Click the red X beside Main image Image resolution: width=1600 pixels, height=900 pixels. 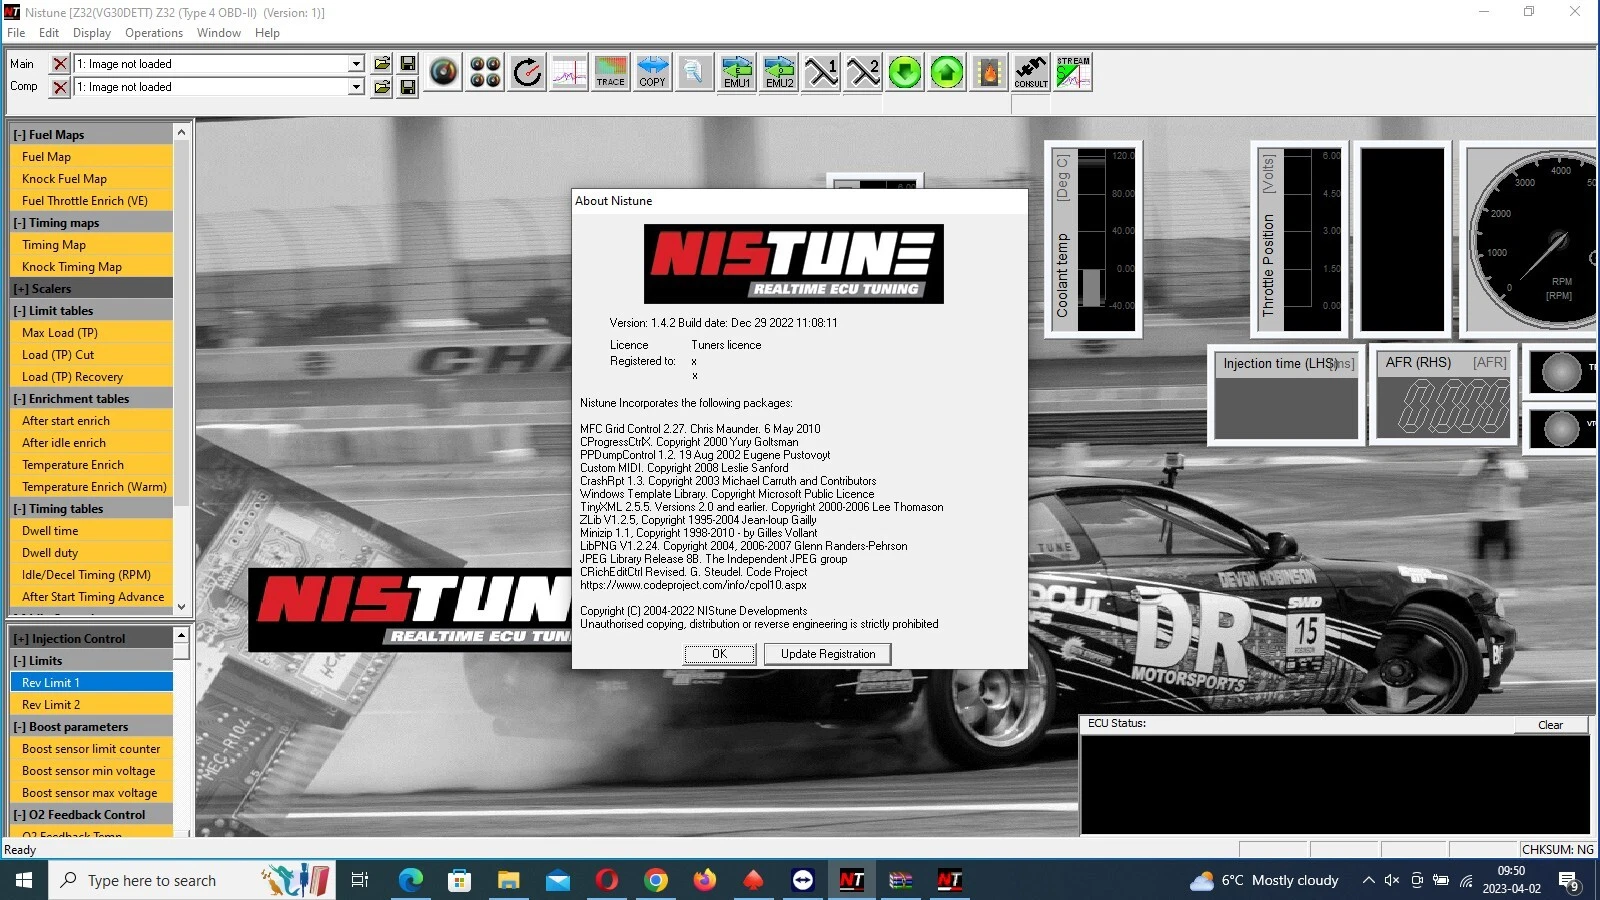[x=60, y=64]
